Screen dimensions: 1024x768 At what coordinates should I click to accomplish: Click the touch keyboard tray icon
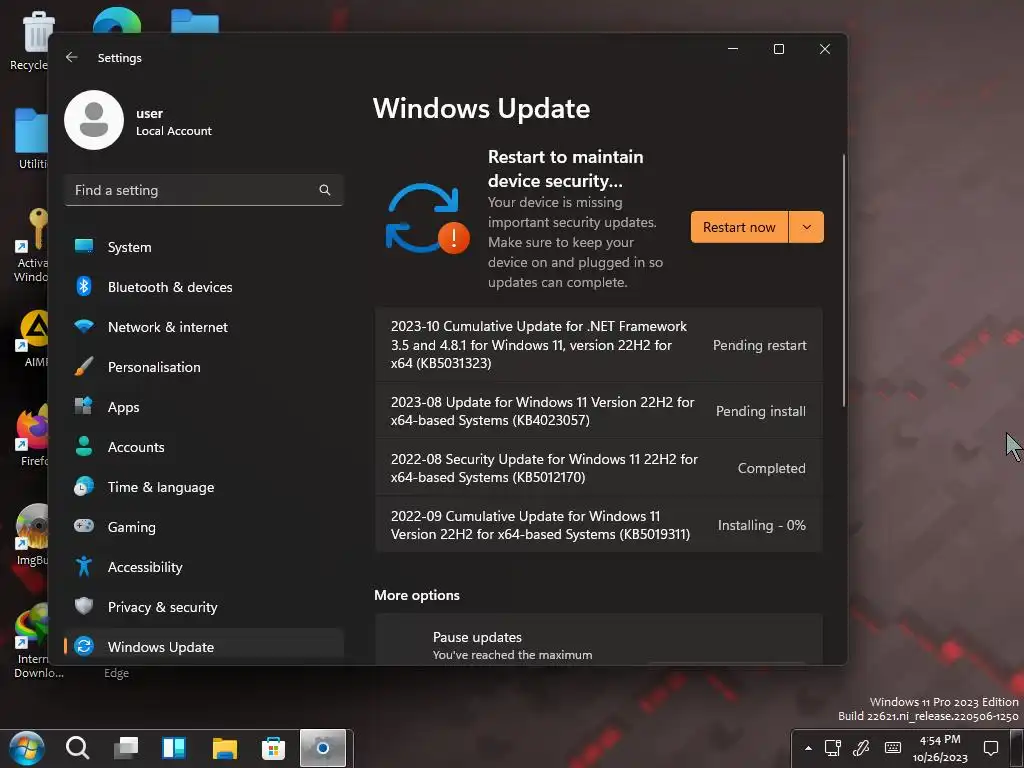[x=893, y=748]
